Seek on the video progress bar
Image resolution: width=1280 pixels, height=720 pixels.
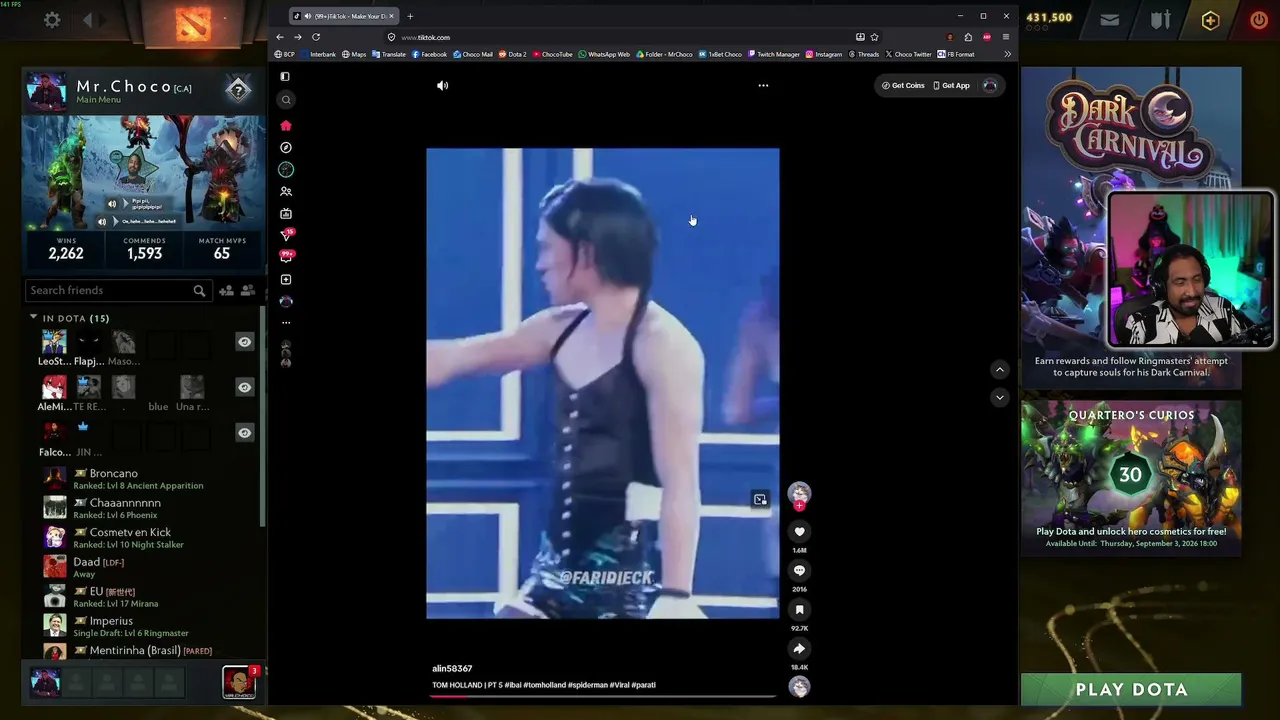click(x=603, y=695)
